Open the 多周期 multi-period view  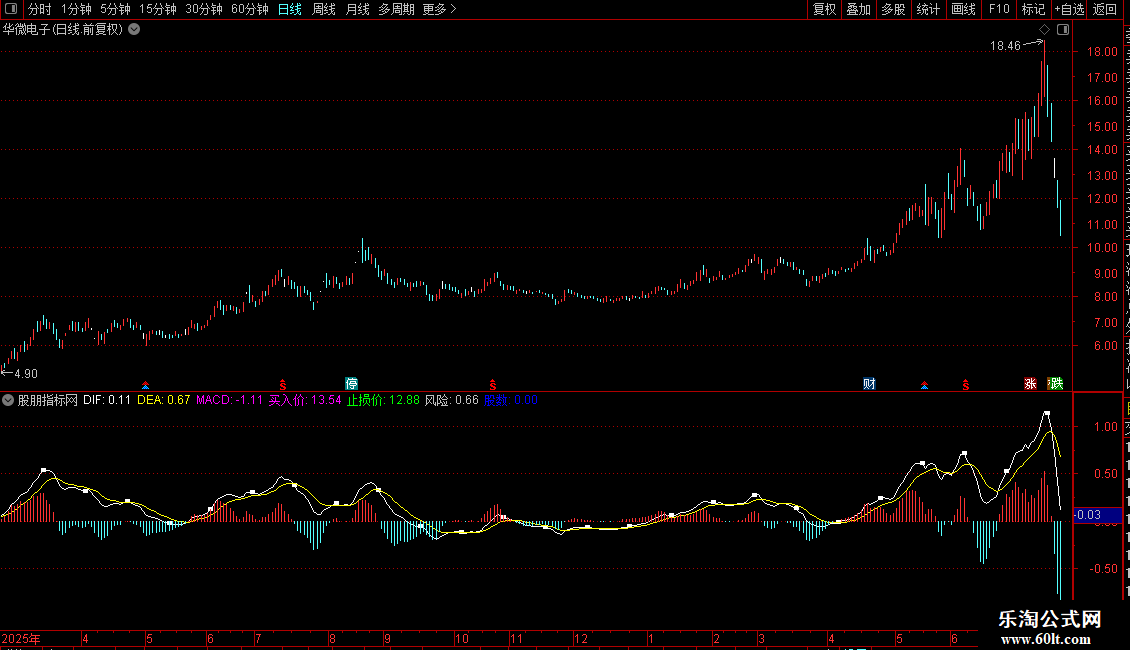(396, 9)
